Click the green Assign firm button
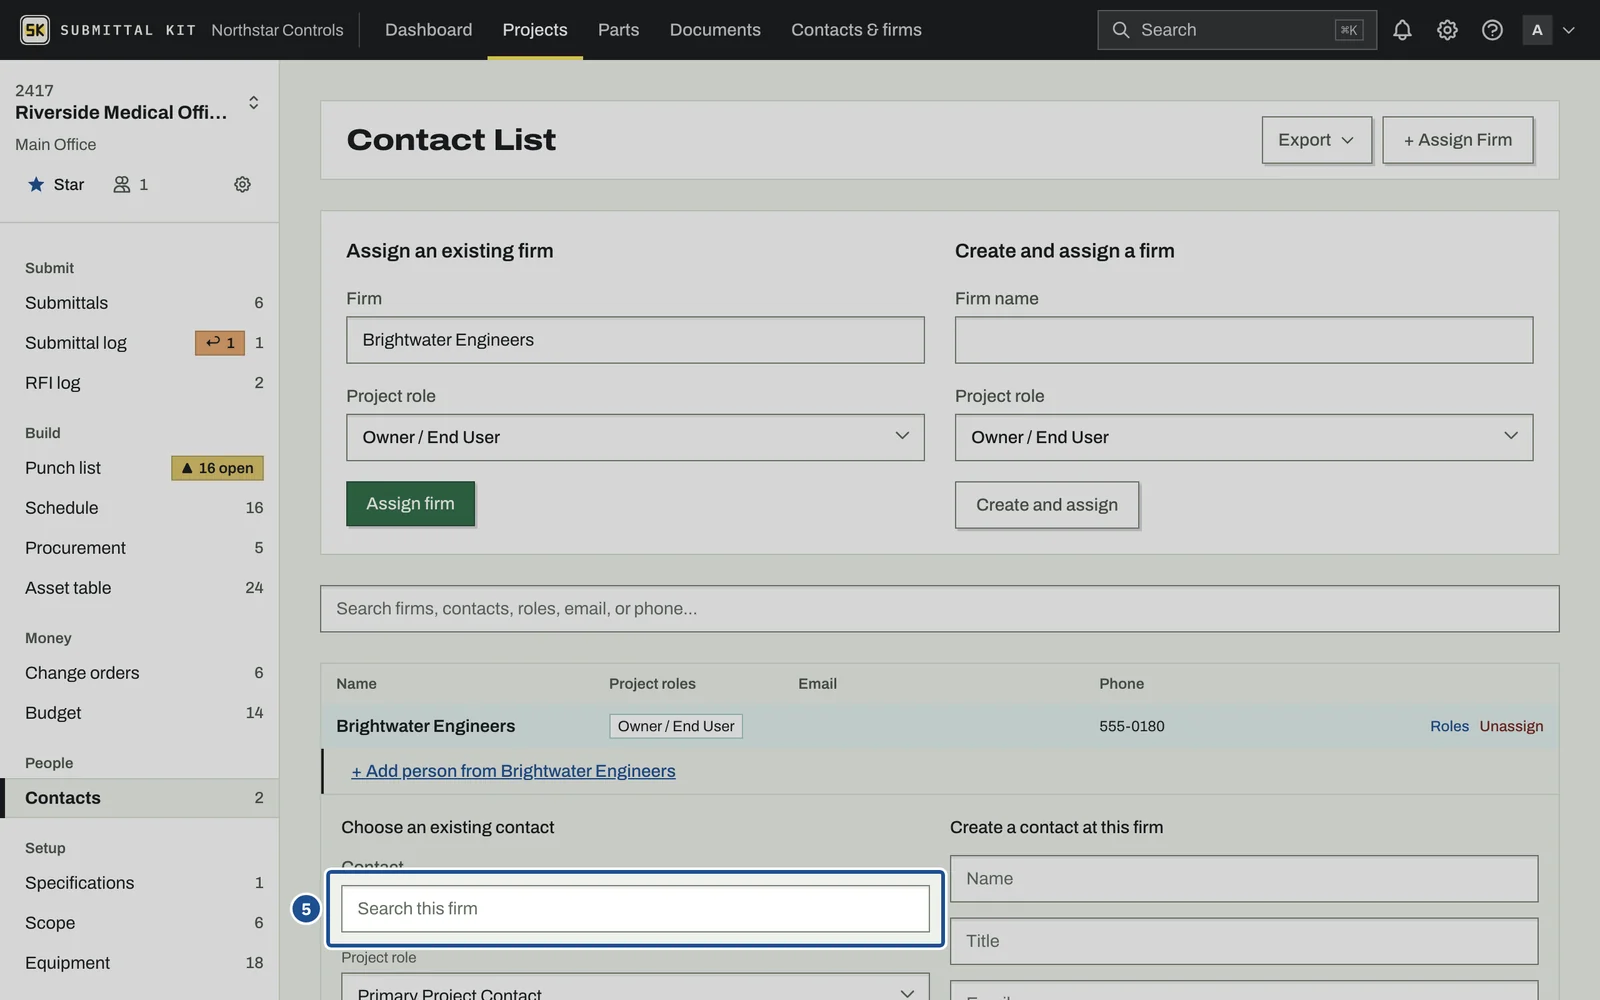This screenshot has width=1600, height=1000. (410, 504)
